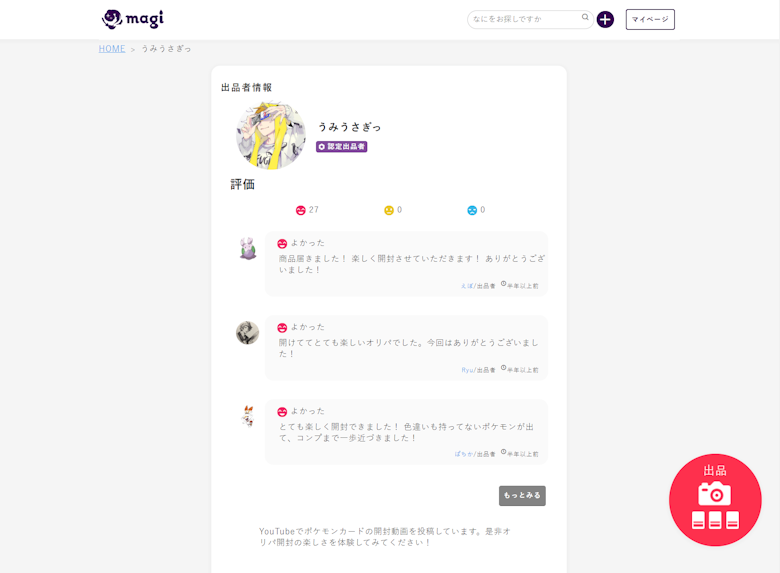Click the third reviewer's rabbit Pokémon avatar
Image resolution: width=780 pixels, height=573 pixels.
click(x=248, y=417)
